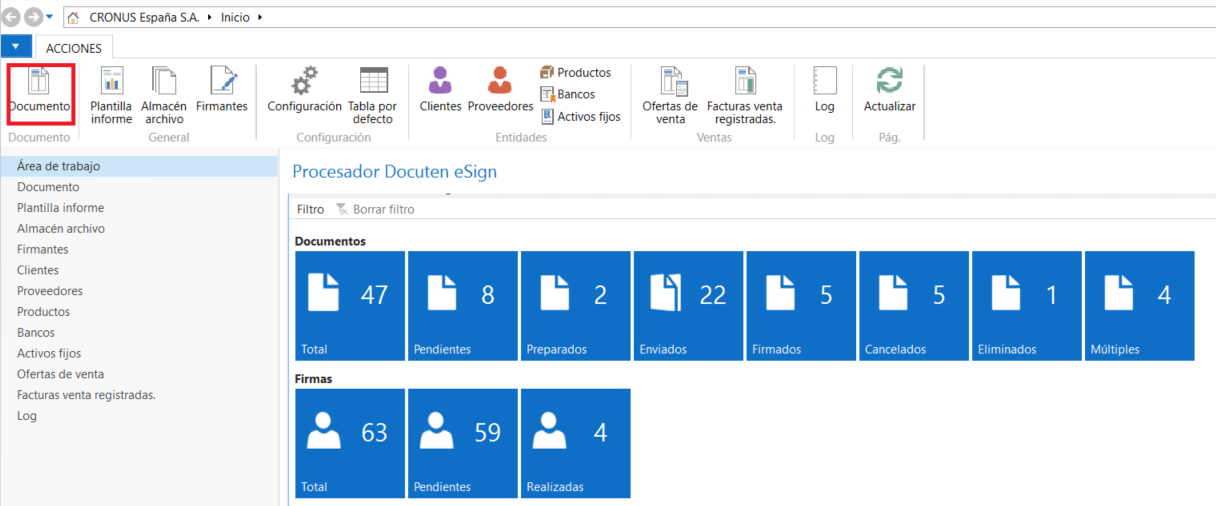Viewport: 1216px width, 506px height.
Task: Select Log in navigation pane
Action: click(x=139, y=416)
